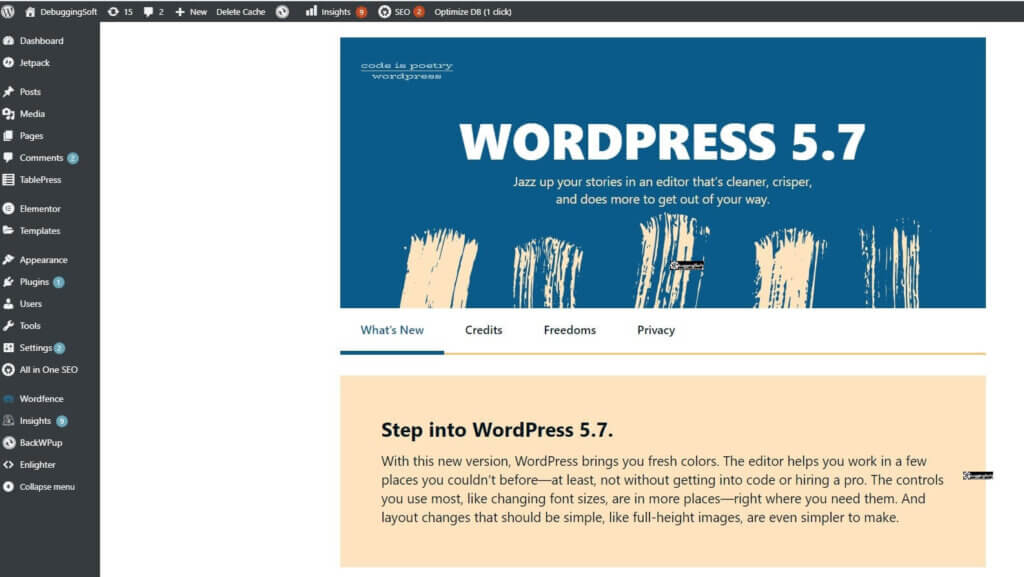Open the Enlighter menu label
Viewport: 1024px width, 577px height.
point(37,465)
